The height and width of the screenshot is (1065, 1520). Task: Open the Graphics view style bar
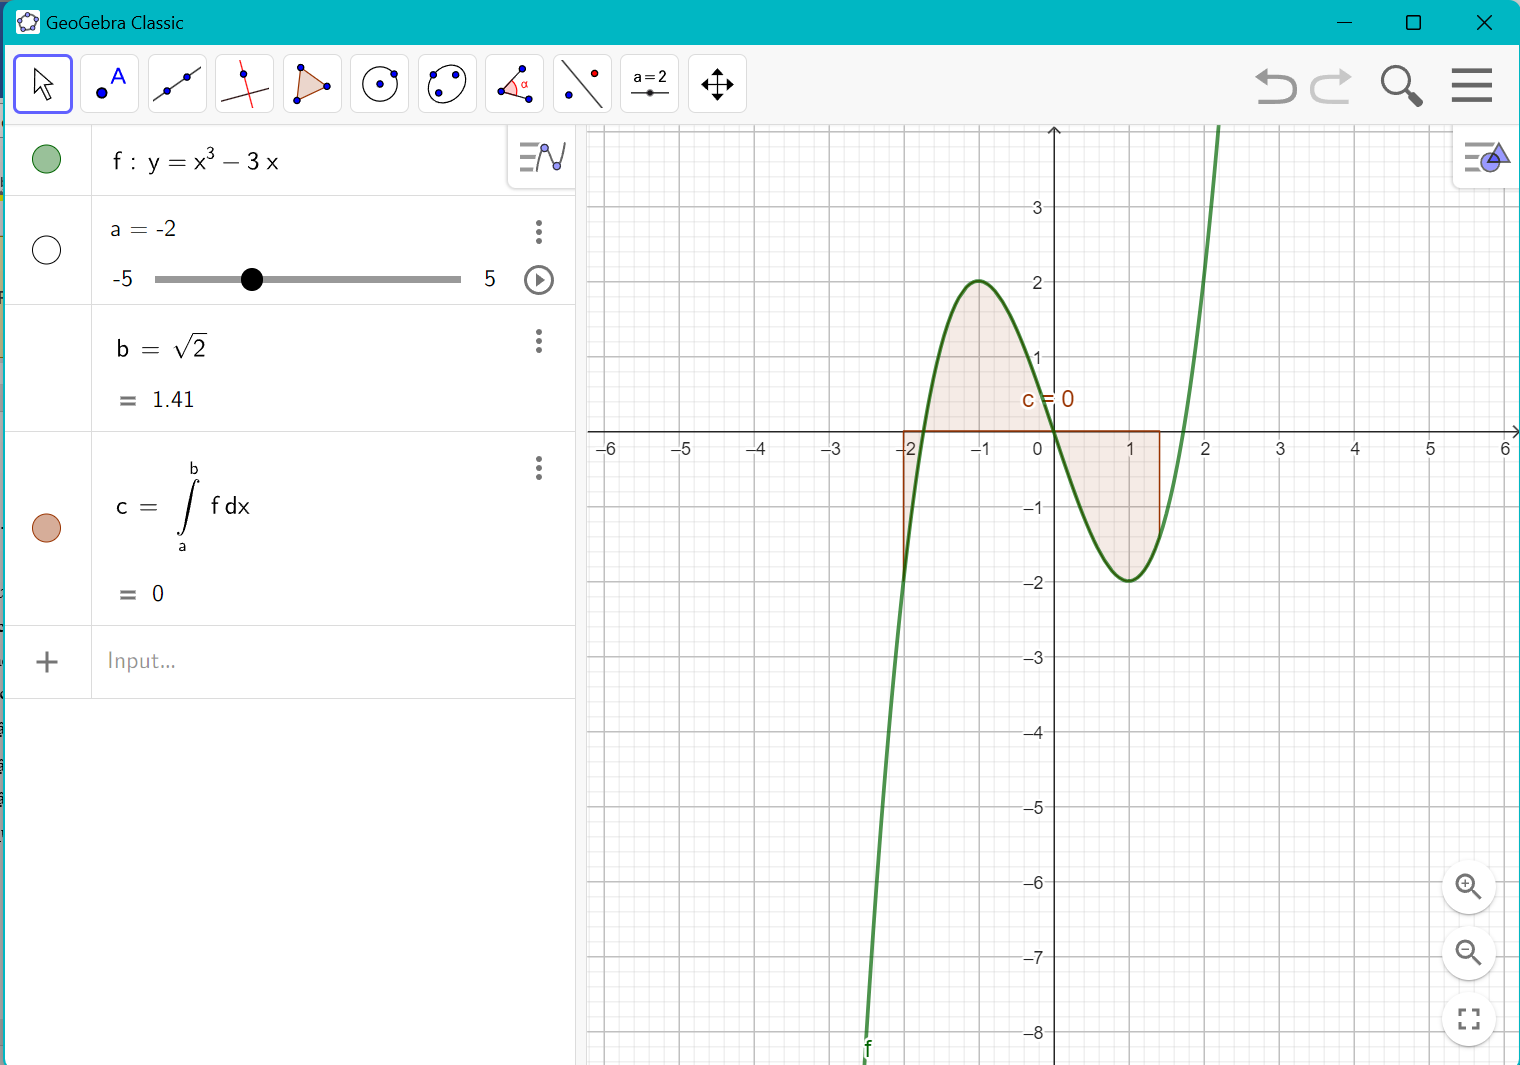pyautogui.click(x=1486, y=157)
